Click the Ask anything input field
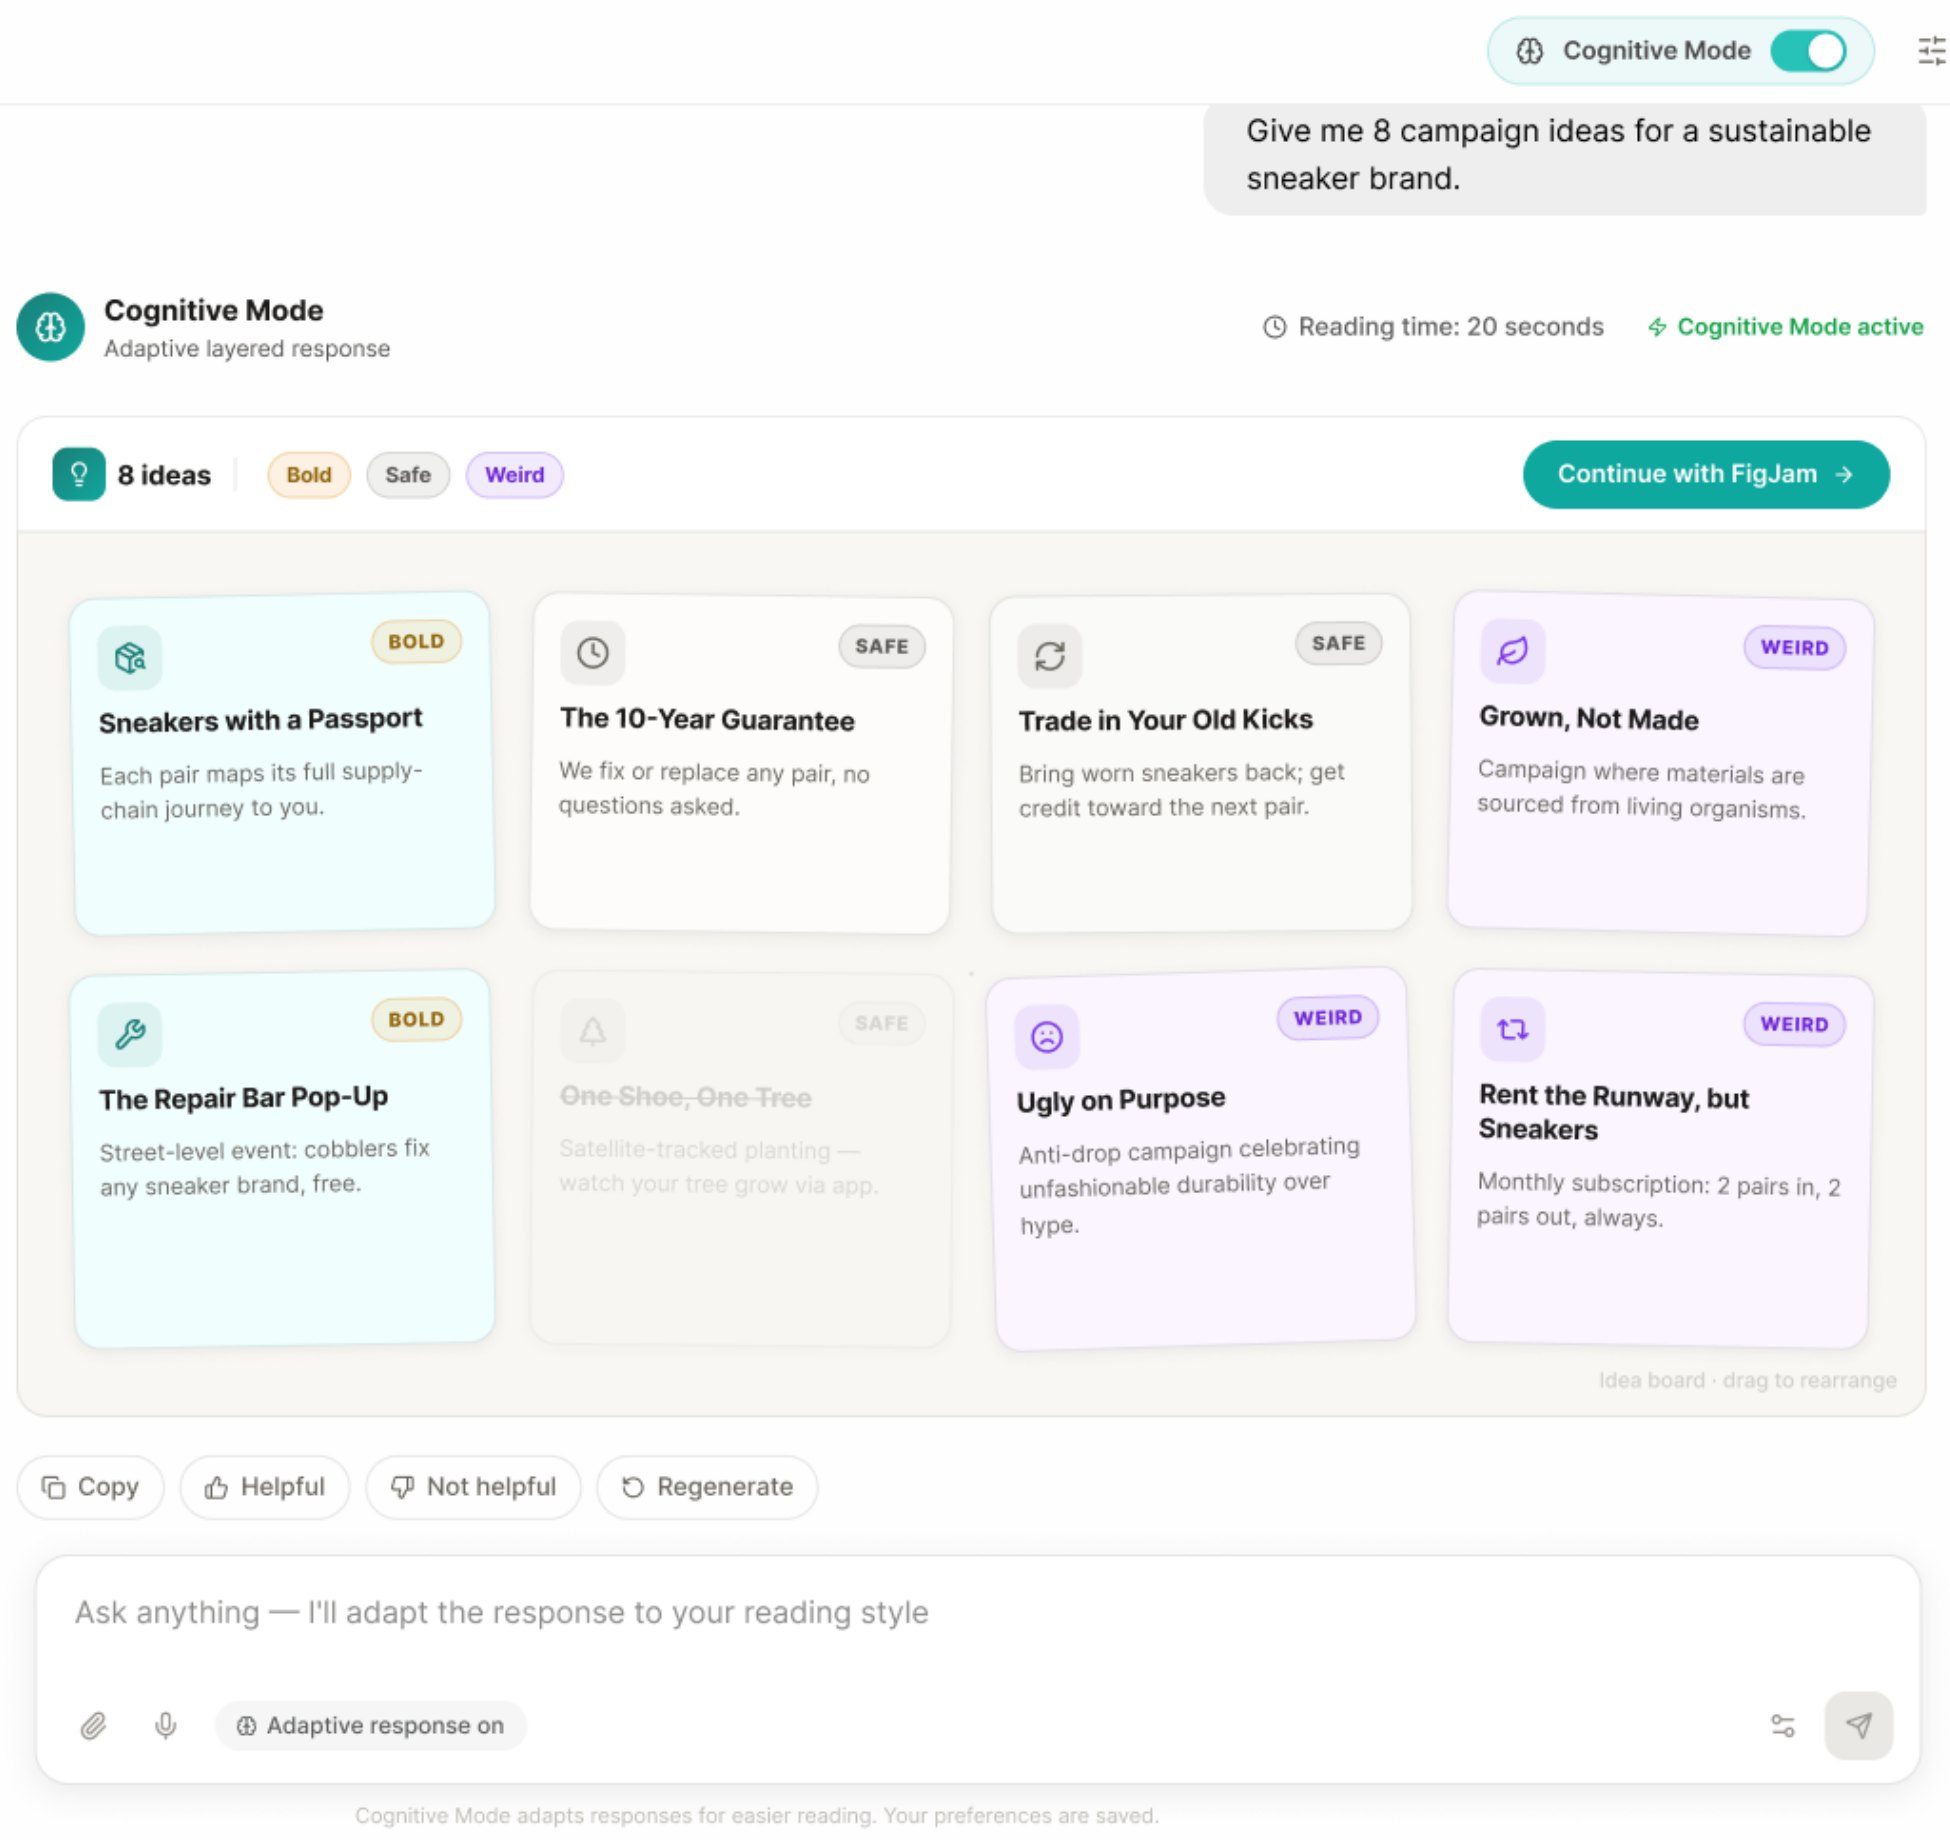The height and width of the screenshot is (1840, 1950). pos(976,1613)
